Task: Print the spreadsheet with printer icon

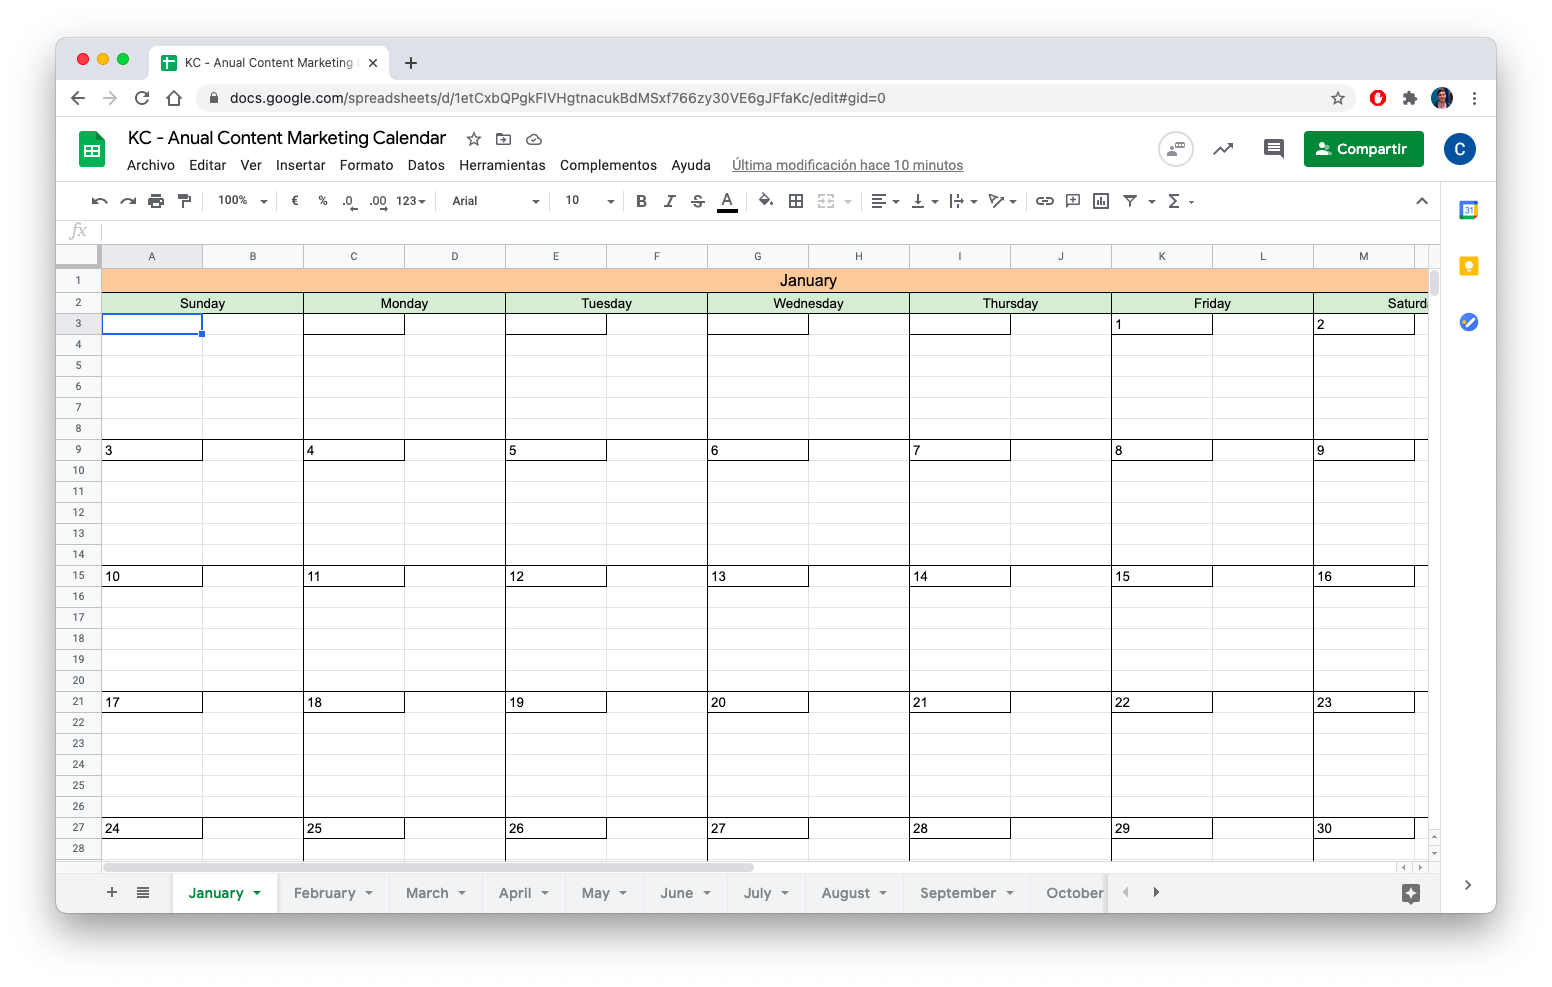Action: click(x=156, y=201)
